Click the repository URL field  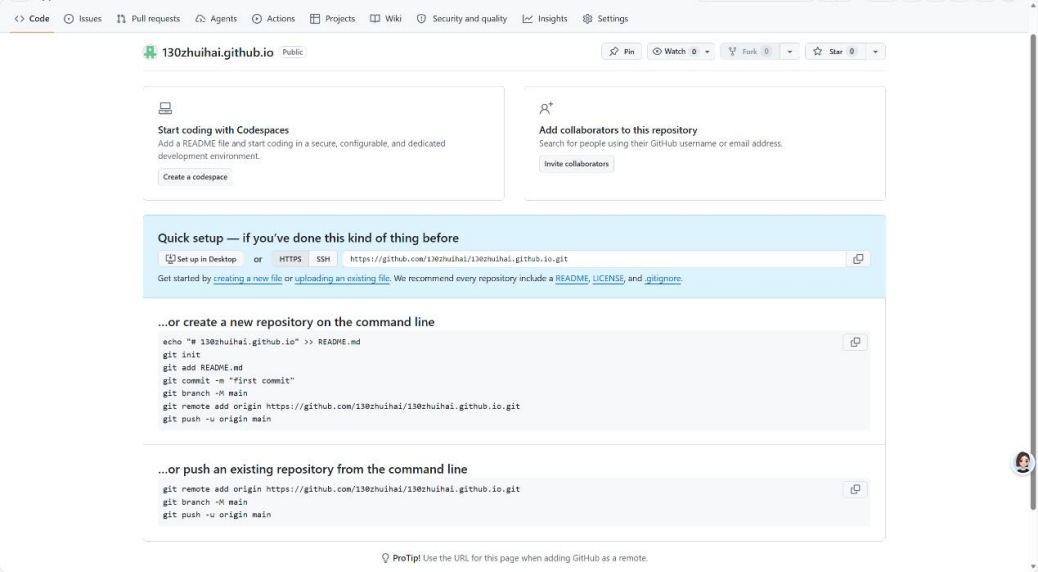(x=594, y=259)
